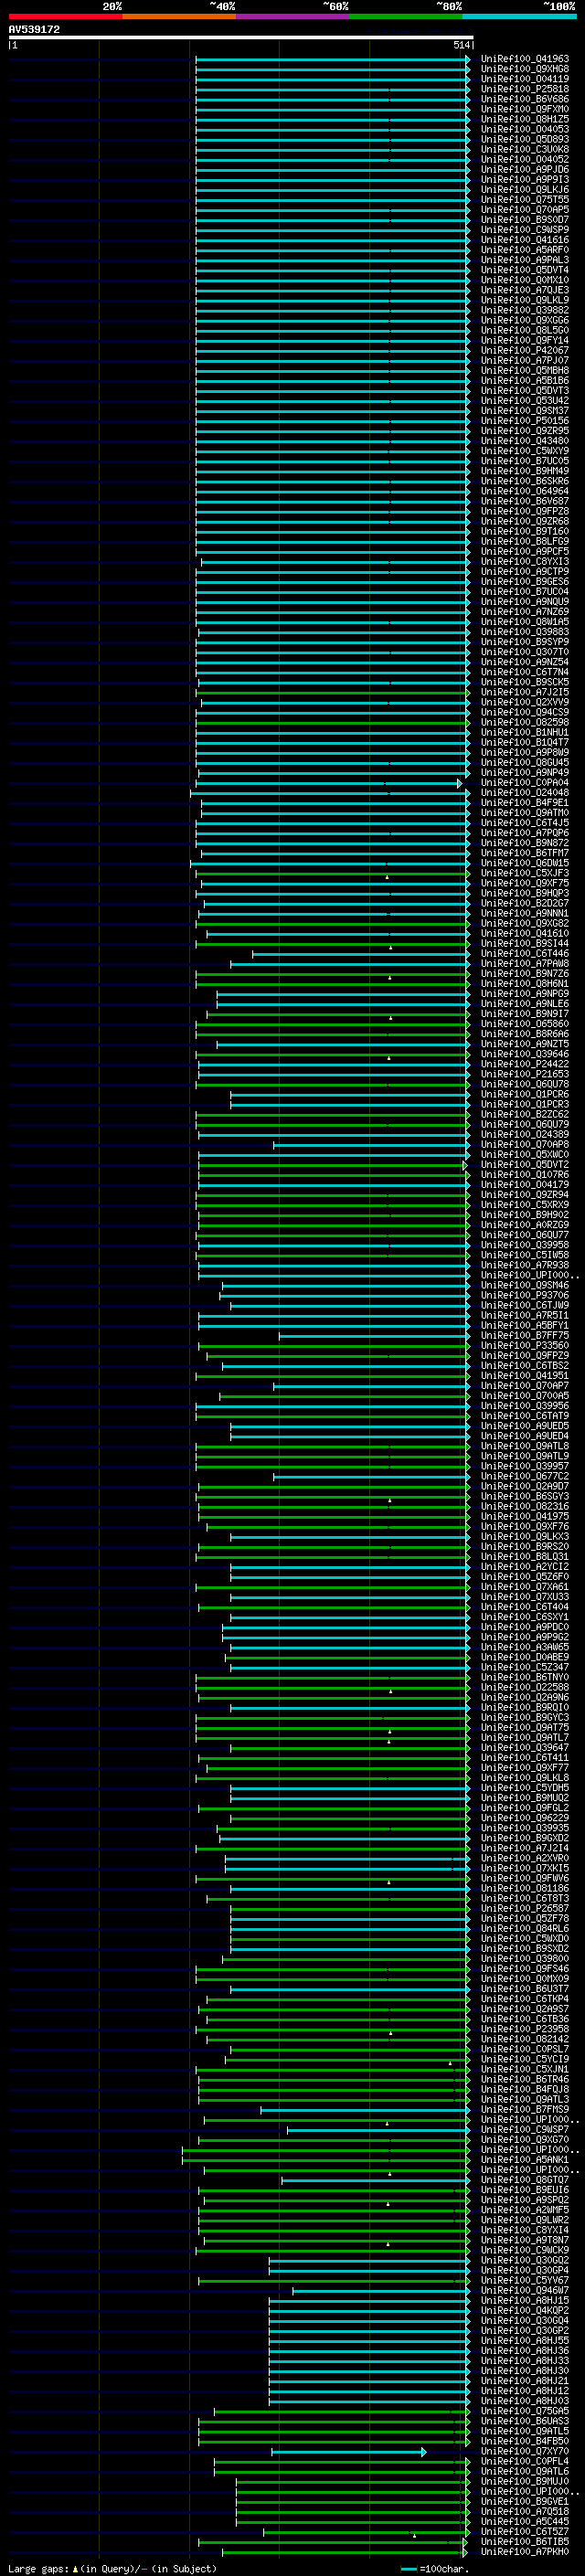The height and width of the screenshot is (2576, 585).
Task: Select label UniRef100_A0RZG9
Action: click(524, 1225)
